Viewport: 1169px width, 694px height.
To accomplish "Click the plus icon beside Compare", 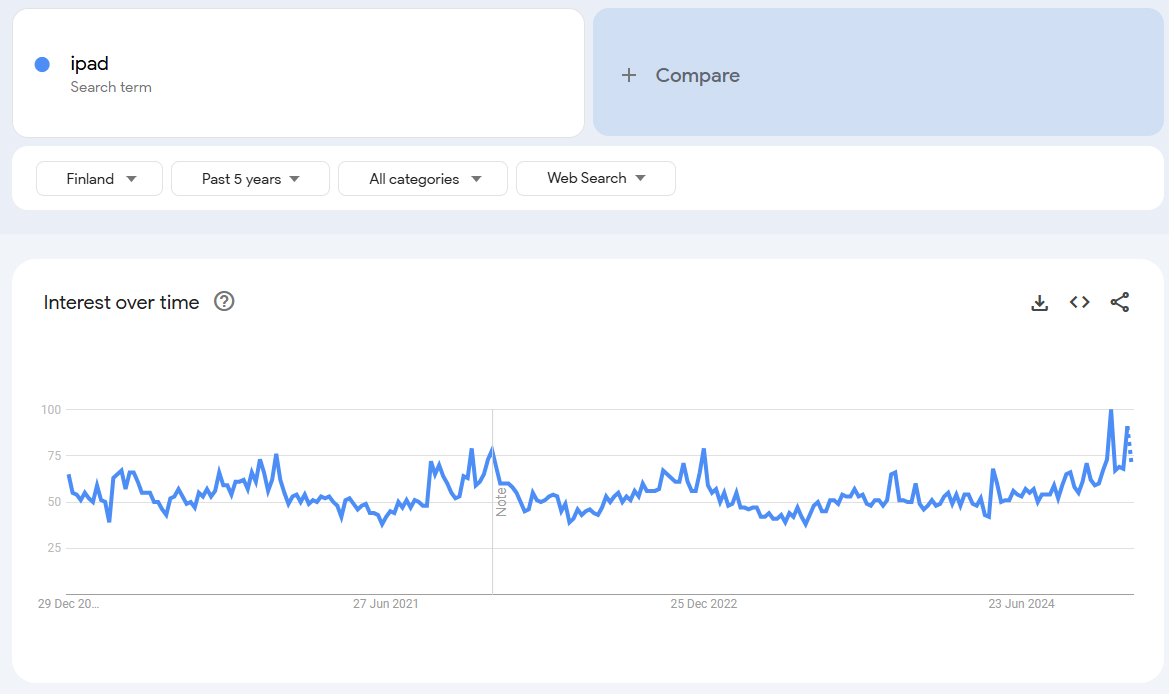I will pos(628,76).
